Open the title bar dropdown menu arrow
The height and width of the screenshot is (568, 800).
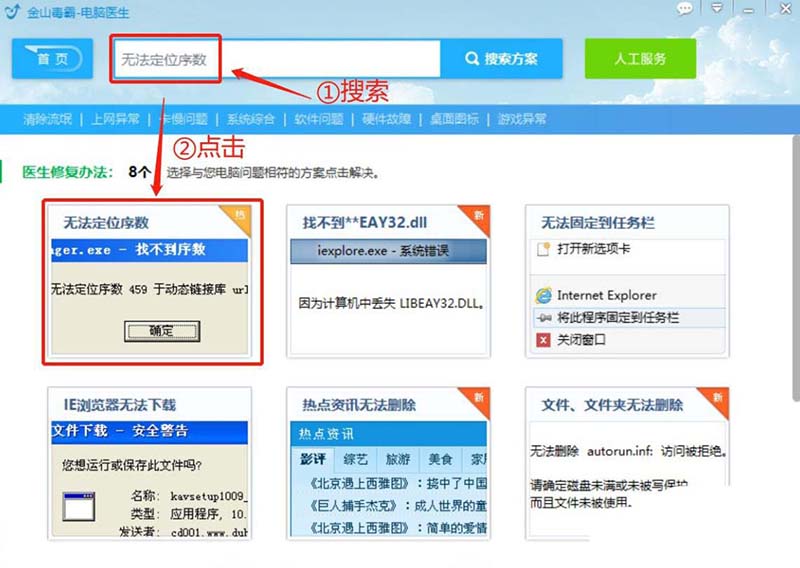pyautogui.click(x=717, y=8)
